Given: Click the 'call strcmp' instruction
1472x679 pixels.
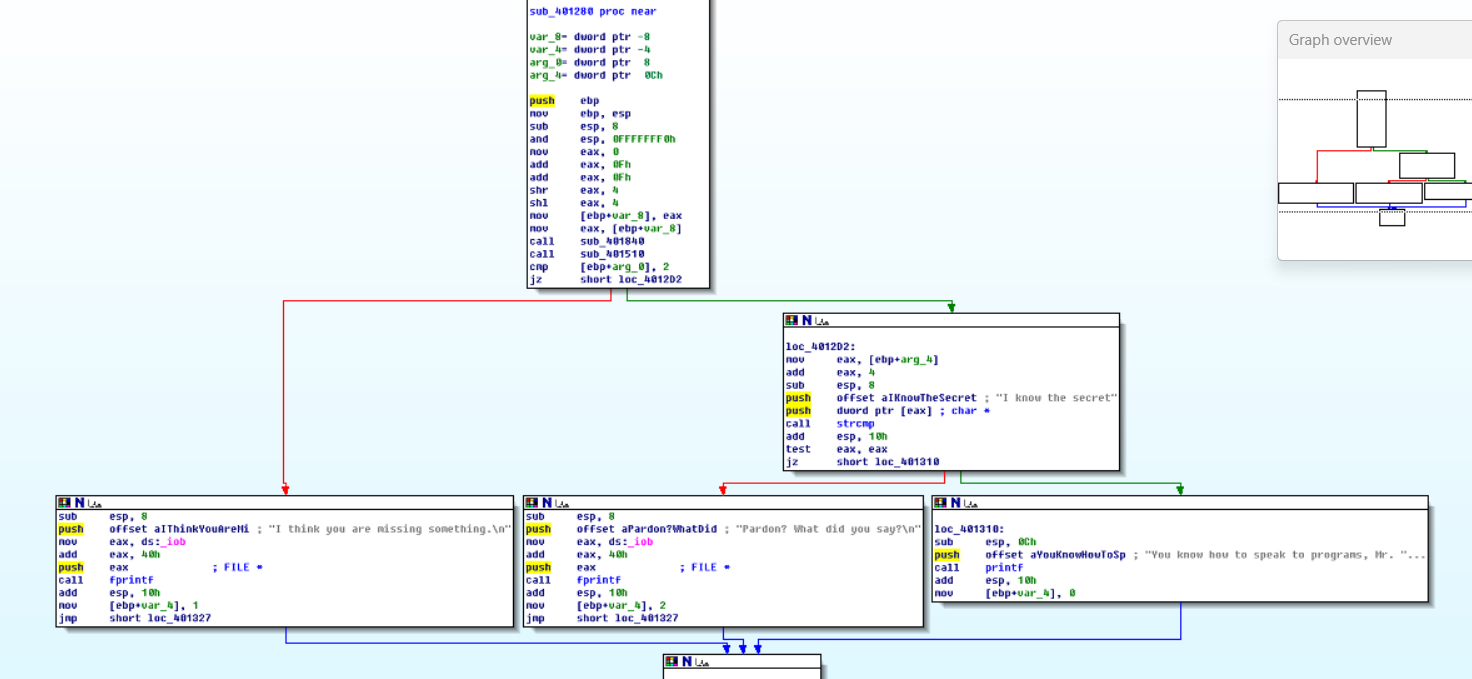Looking at the screenshot, I should (x=830, y=424).
